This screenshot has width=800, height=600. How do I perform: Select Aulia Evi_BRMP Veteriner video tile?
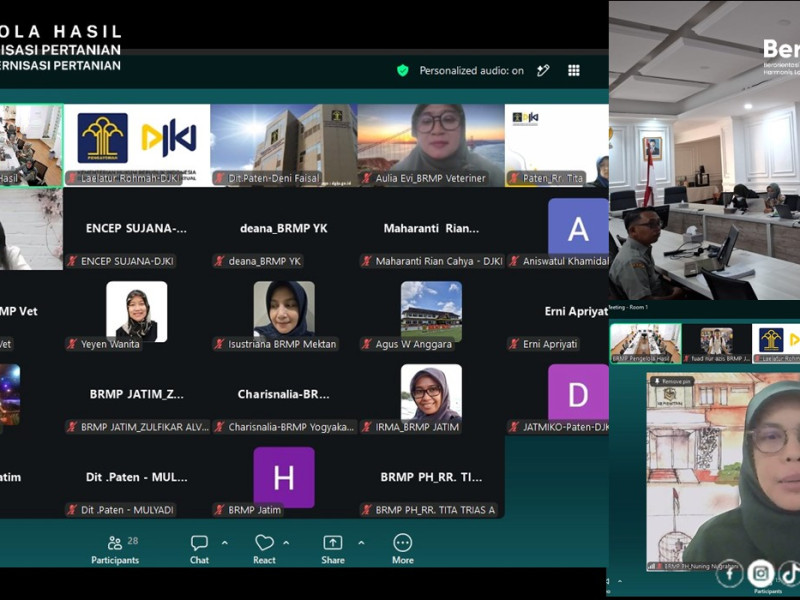pos(431,145)
